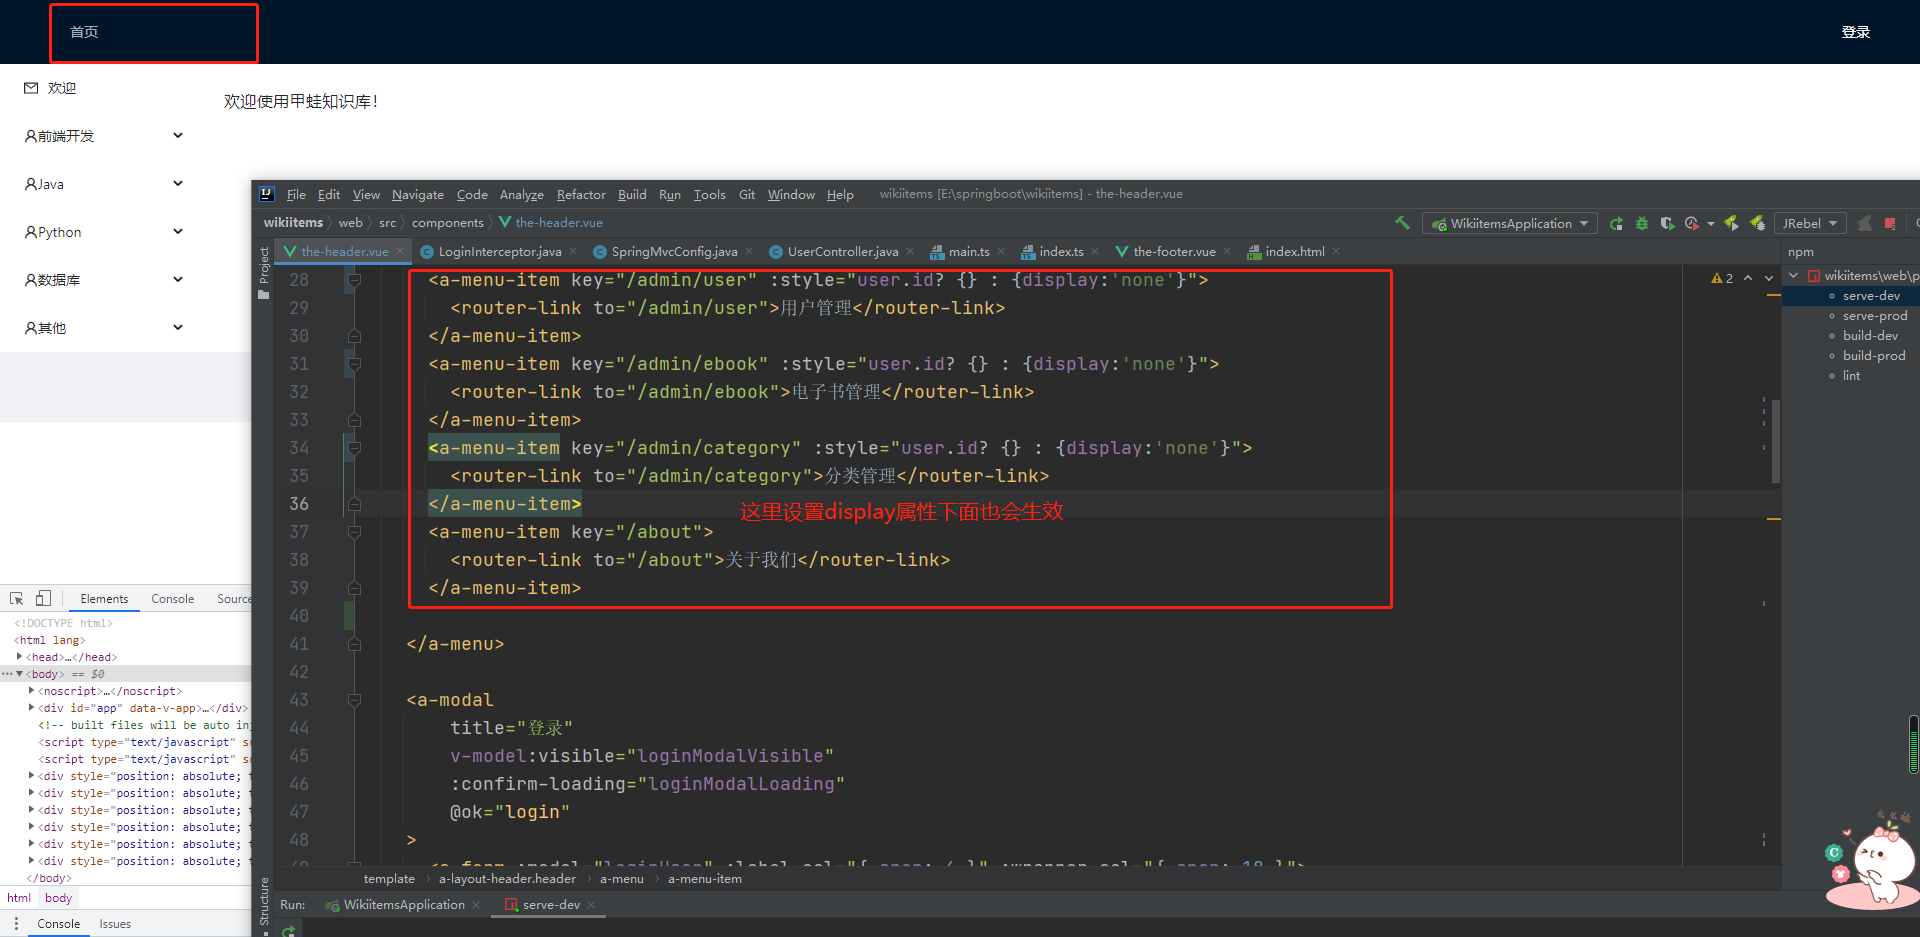Collapse the wikiitems\web npm tree node
1920x937 pixels.
click(1794, 275)
